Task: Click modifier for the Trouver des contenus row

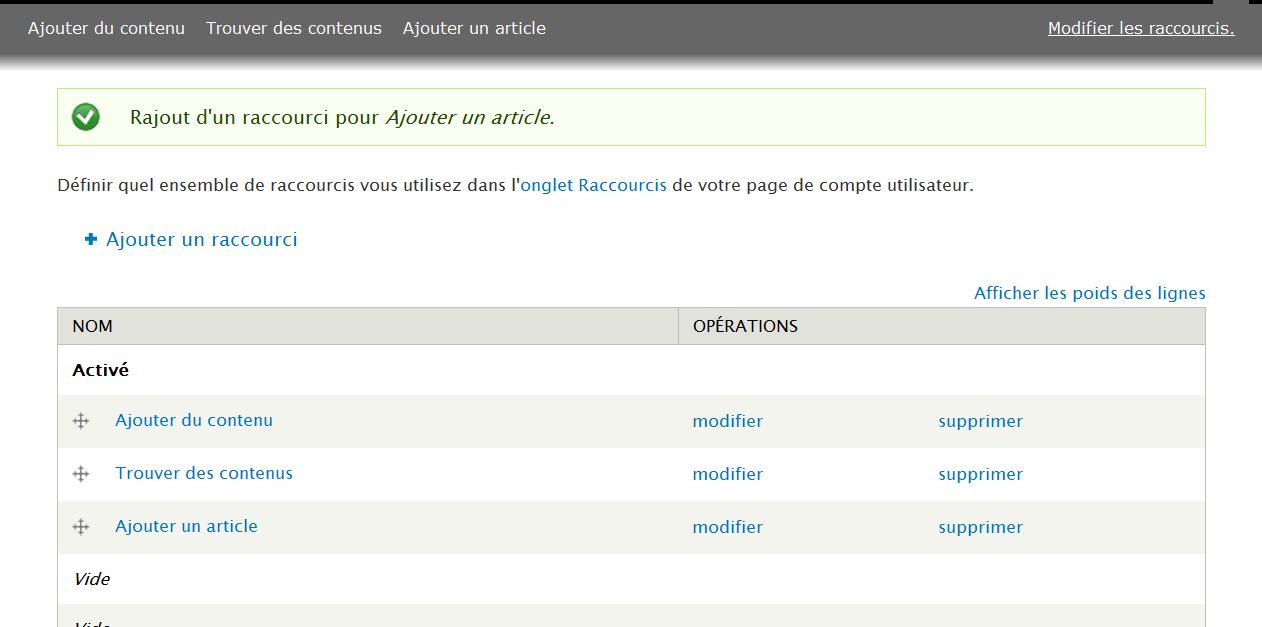Action: click(x=727, y=474)
